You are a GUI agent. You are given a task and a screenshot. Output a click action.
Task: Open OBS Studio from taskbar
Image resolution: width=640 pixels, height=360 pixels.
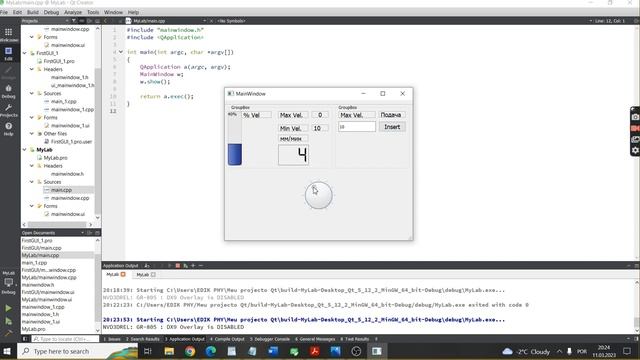tap(356, 351)
